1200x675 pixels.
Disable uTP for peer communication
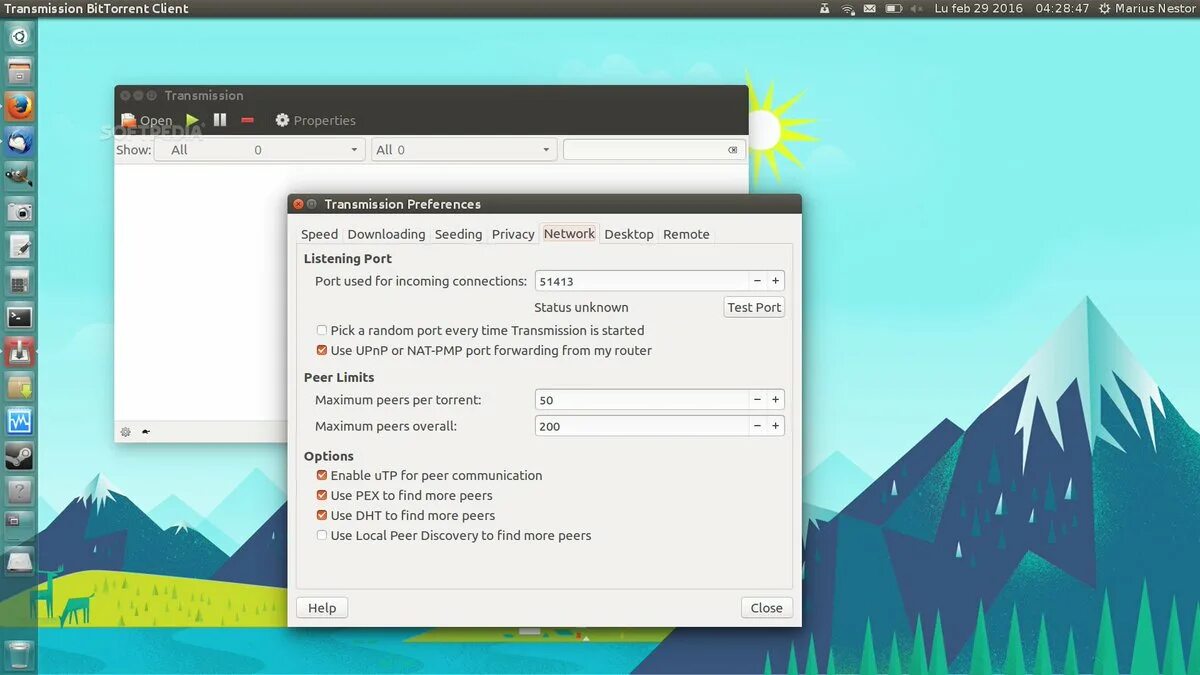pos(322,475)
